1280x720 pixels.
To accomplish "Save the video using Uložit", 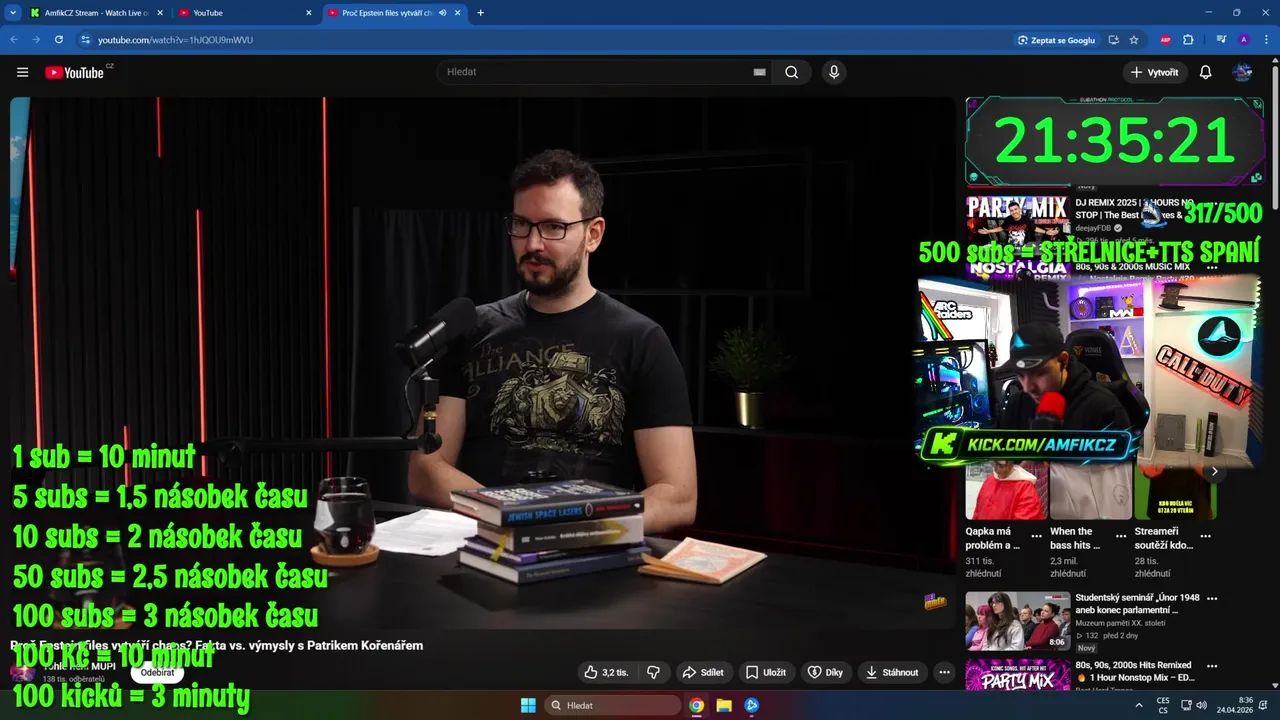I will (767, 672).
